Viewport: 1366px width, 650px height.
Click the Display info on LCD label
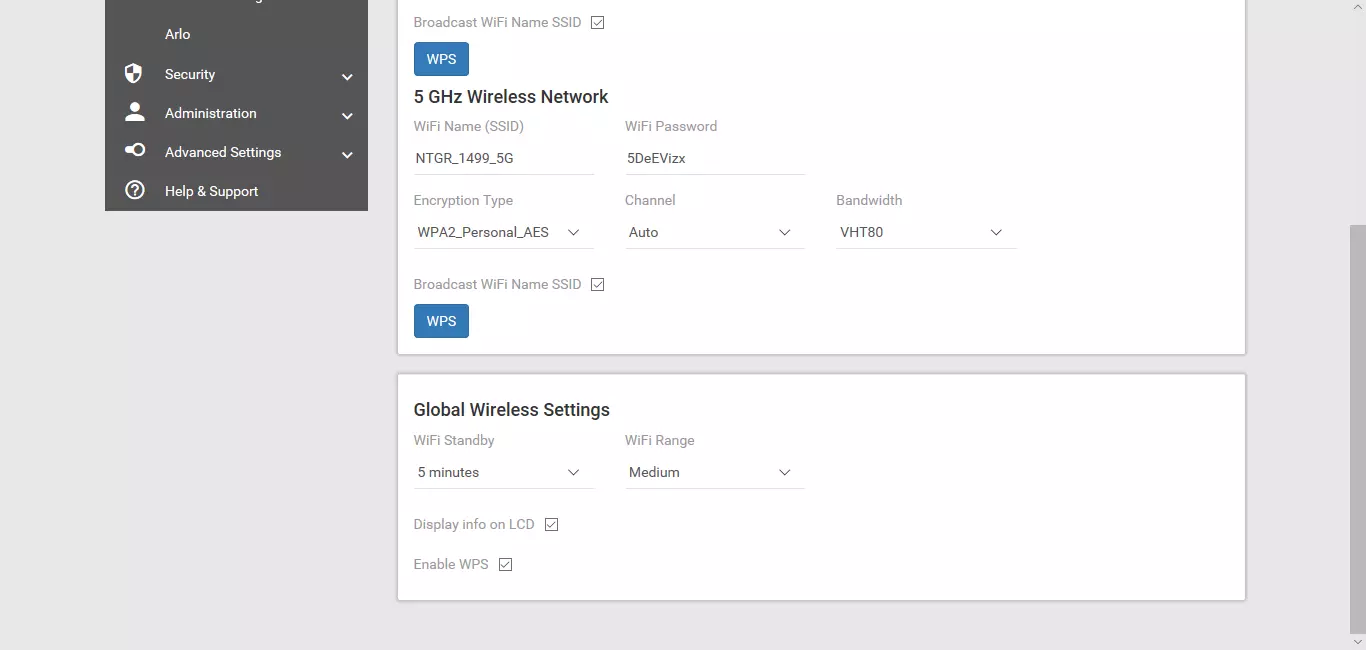[x=474, y=524]
